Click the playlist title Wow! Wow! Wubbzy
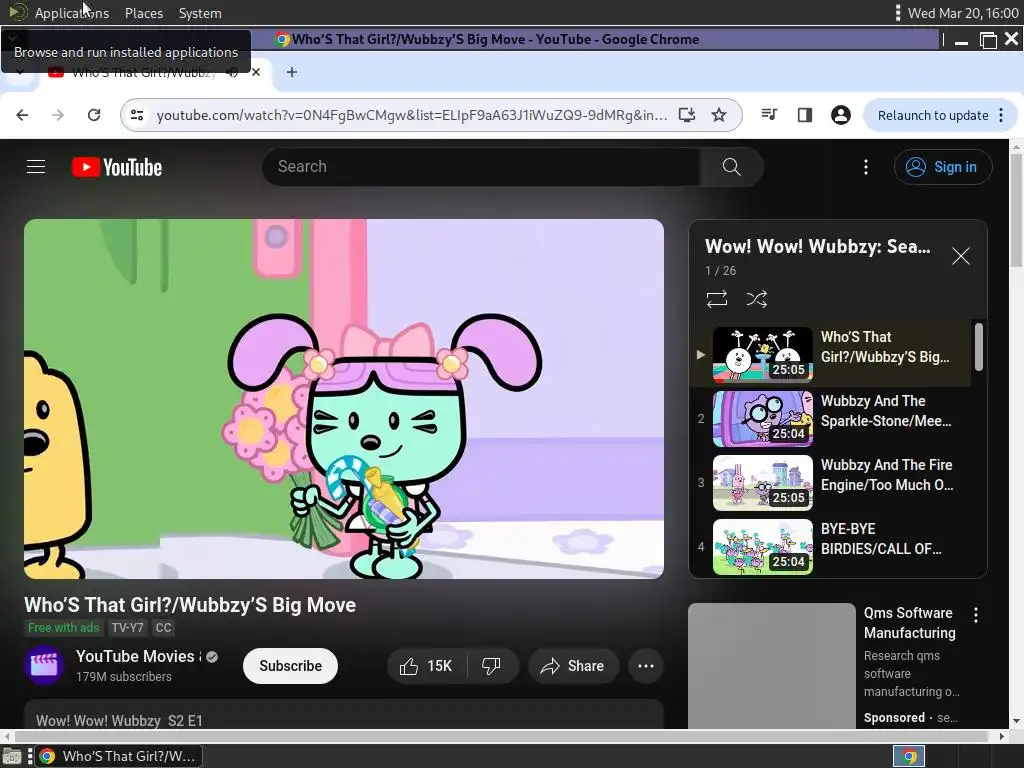 coord(818,246)
